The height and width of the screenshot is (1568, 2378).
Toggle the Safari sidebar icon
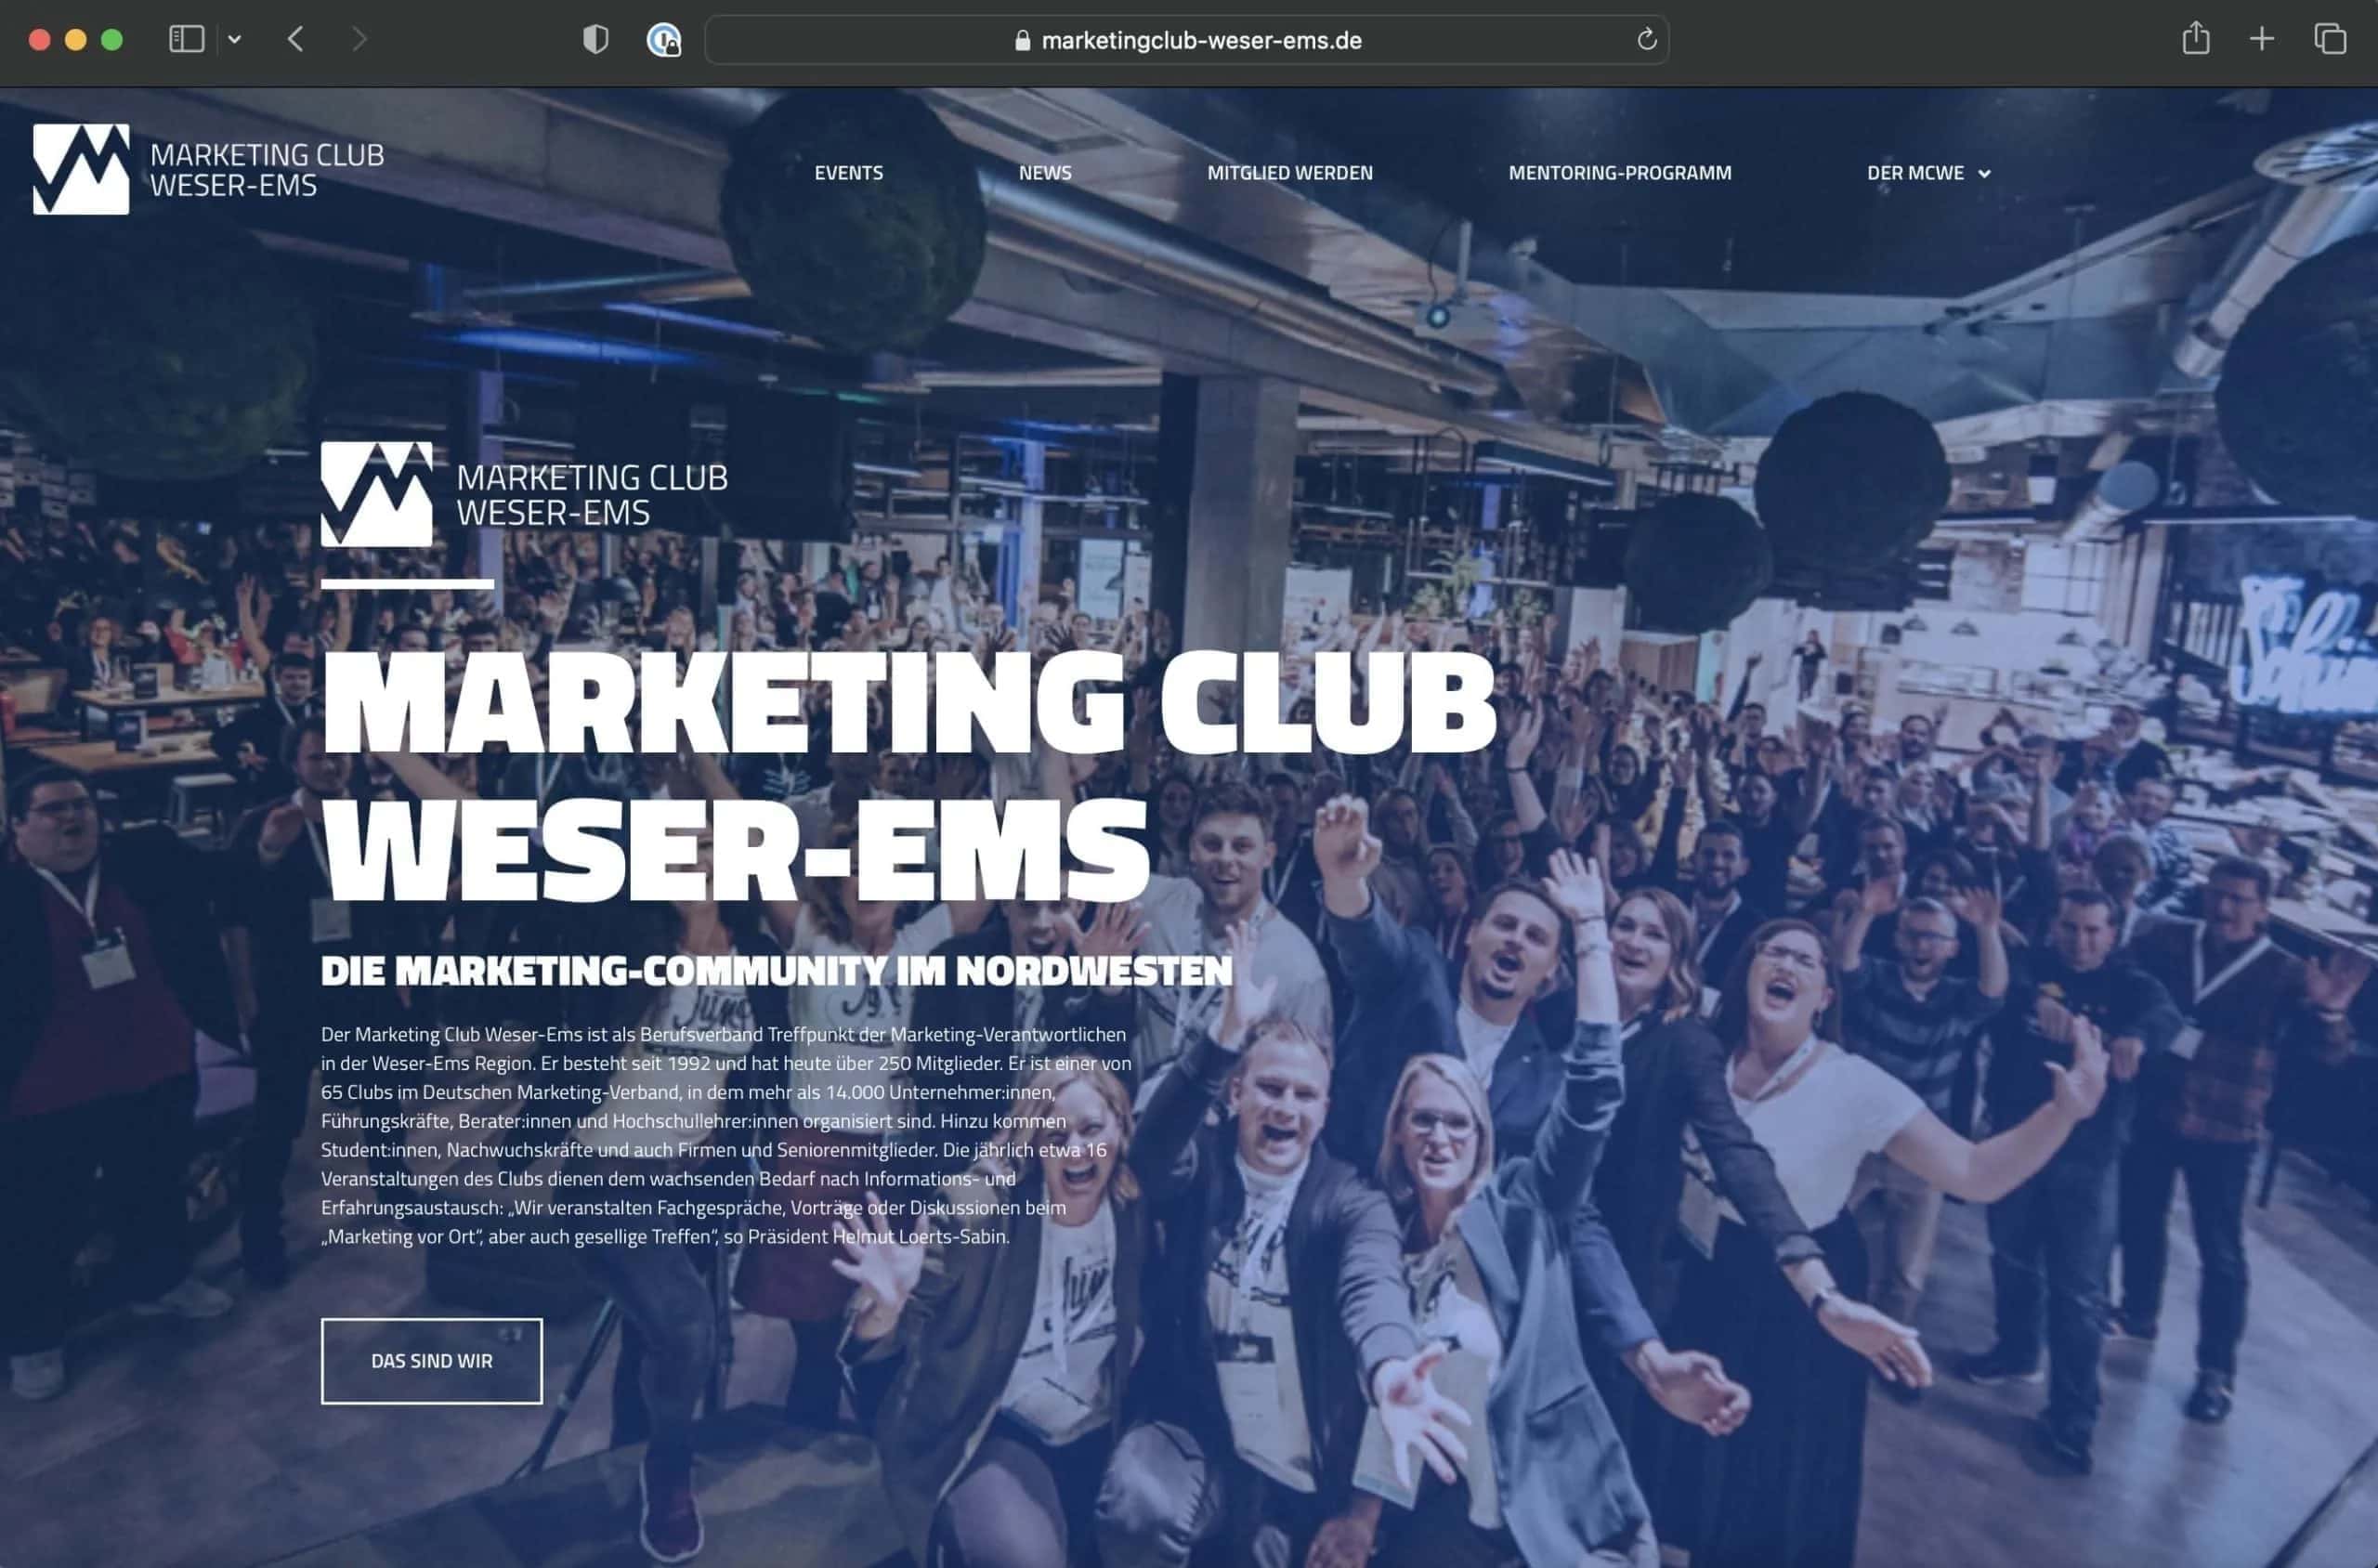click(x=186, y=39)
